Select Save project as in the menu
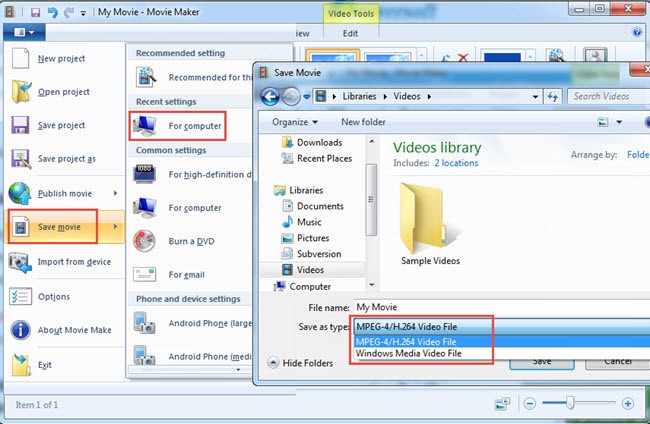Image resolution: width=650 pixels, height=424 pixels. (x=65, y=159)
